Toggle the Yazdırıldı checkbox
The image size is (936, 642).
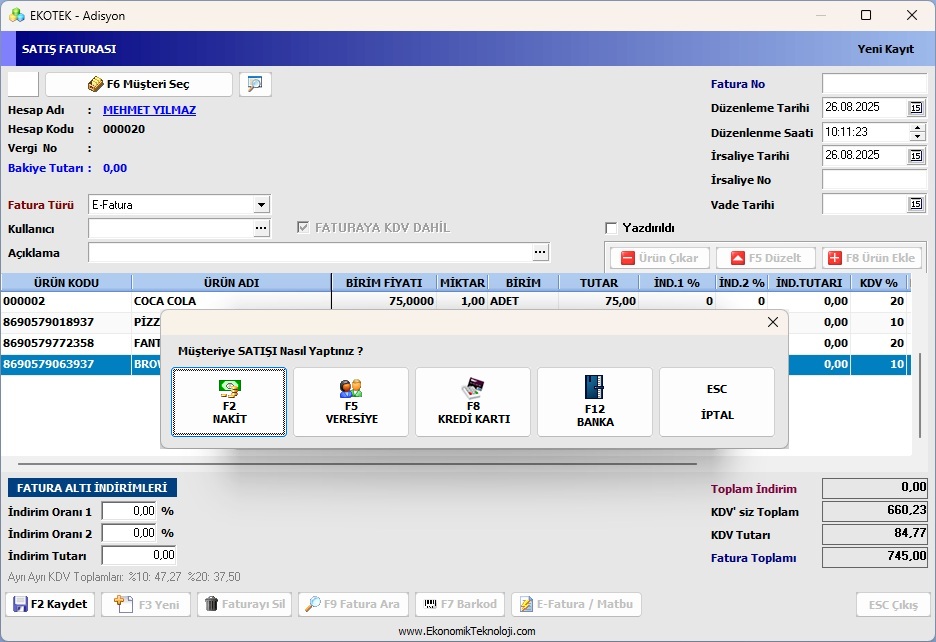[x=611, y=228]
